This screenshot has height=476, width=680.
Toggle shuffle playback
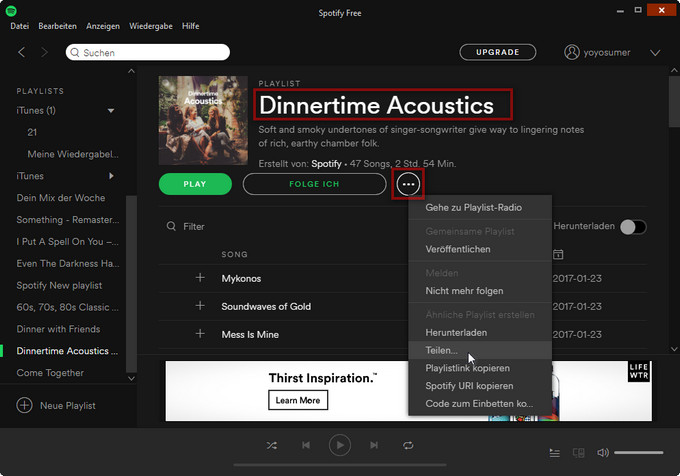pyautogui.click(x=272, y=445)
